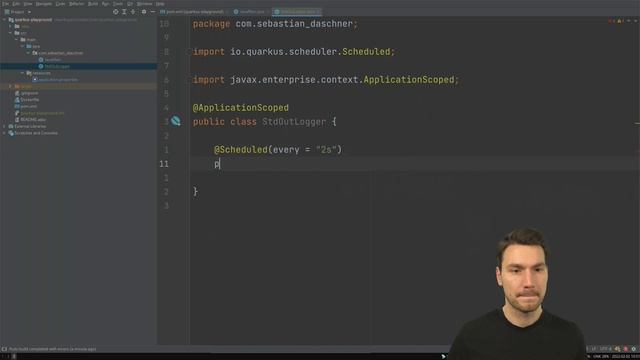Hide the Project panel with minus icon
The height and width of the screenshot is (360, 640).
click(x=153, y=12)
